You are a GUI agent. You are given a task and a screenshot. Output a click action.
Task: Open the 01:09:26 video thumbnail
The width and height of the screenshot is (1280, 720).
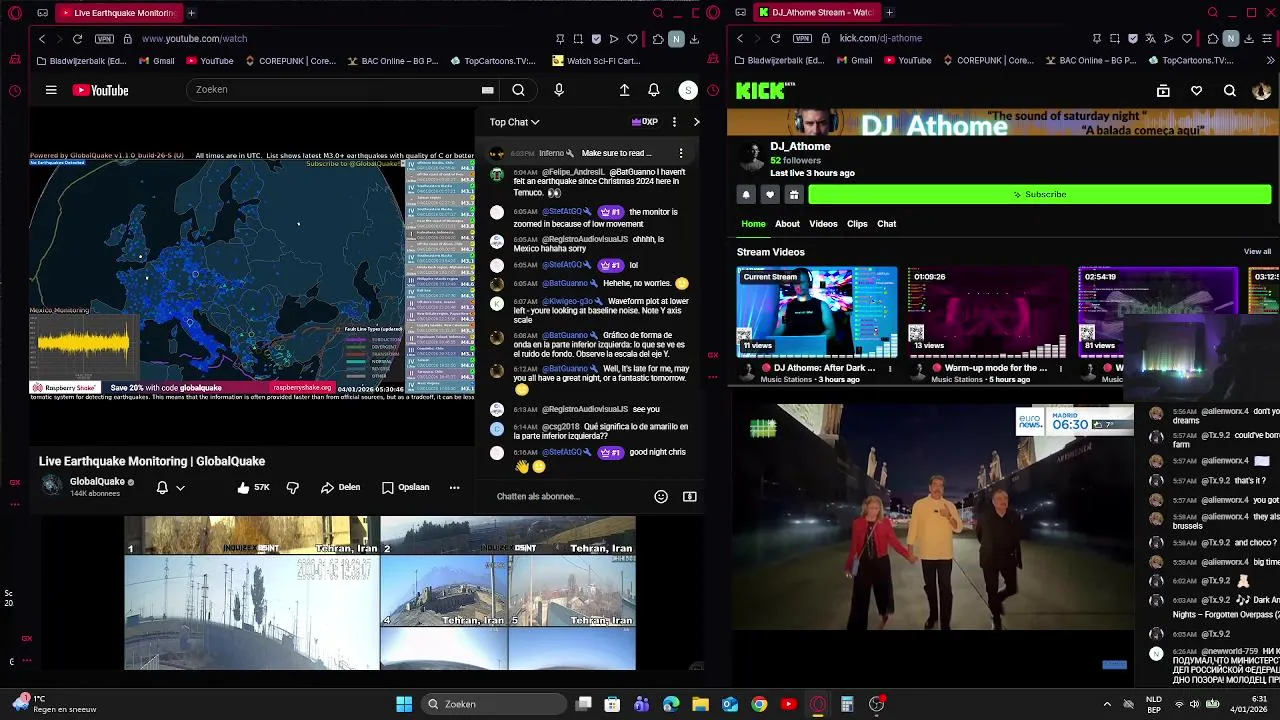pyautogui.click(x=988, y=312)
